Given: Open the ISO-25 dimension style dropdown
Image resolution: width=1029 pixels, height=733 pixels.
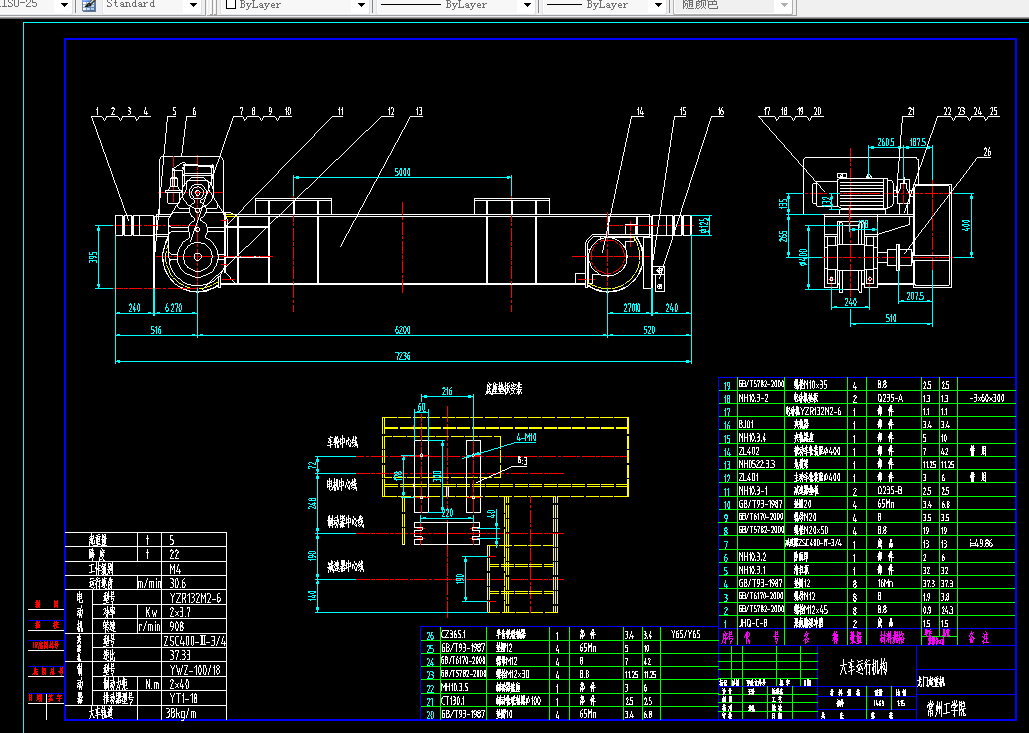Looking at the screenshot, I should (64, 5).
